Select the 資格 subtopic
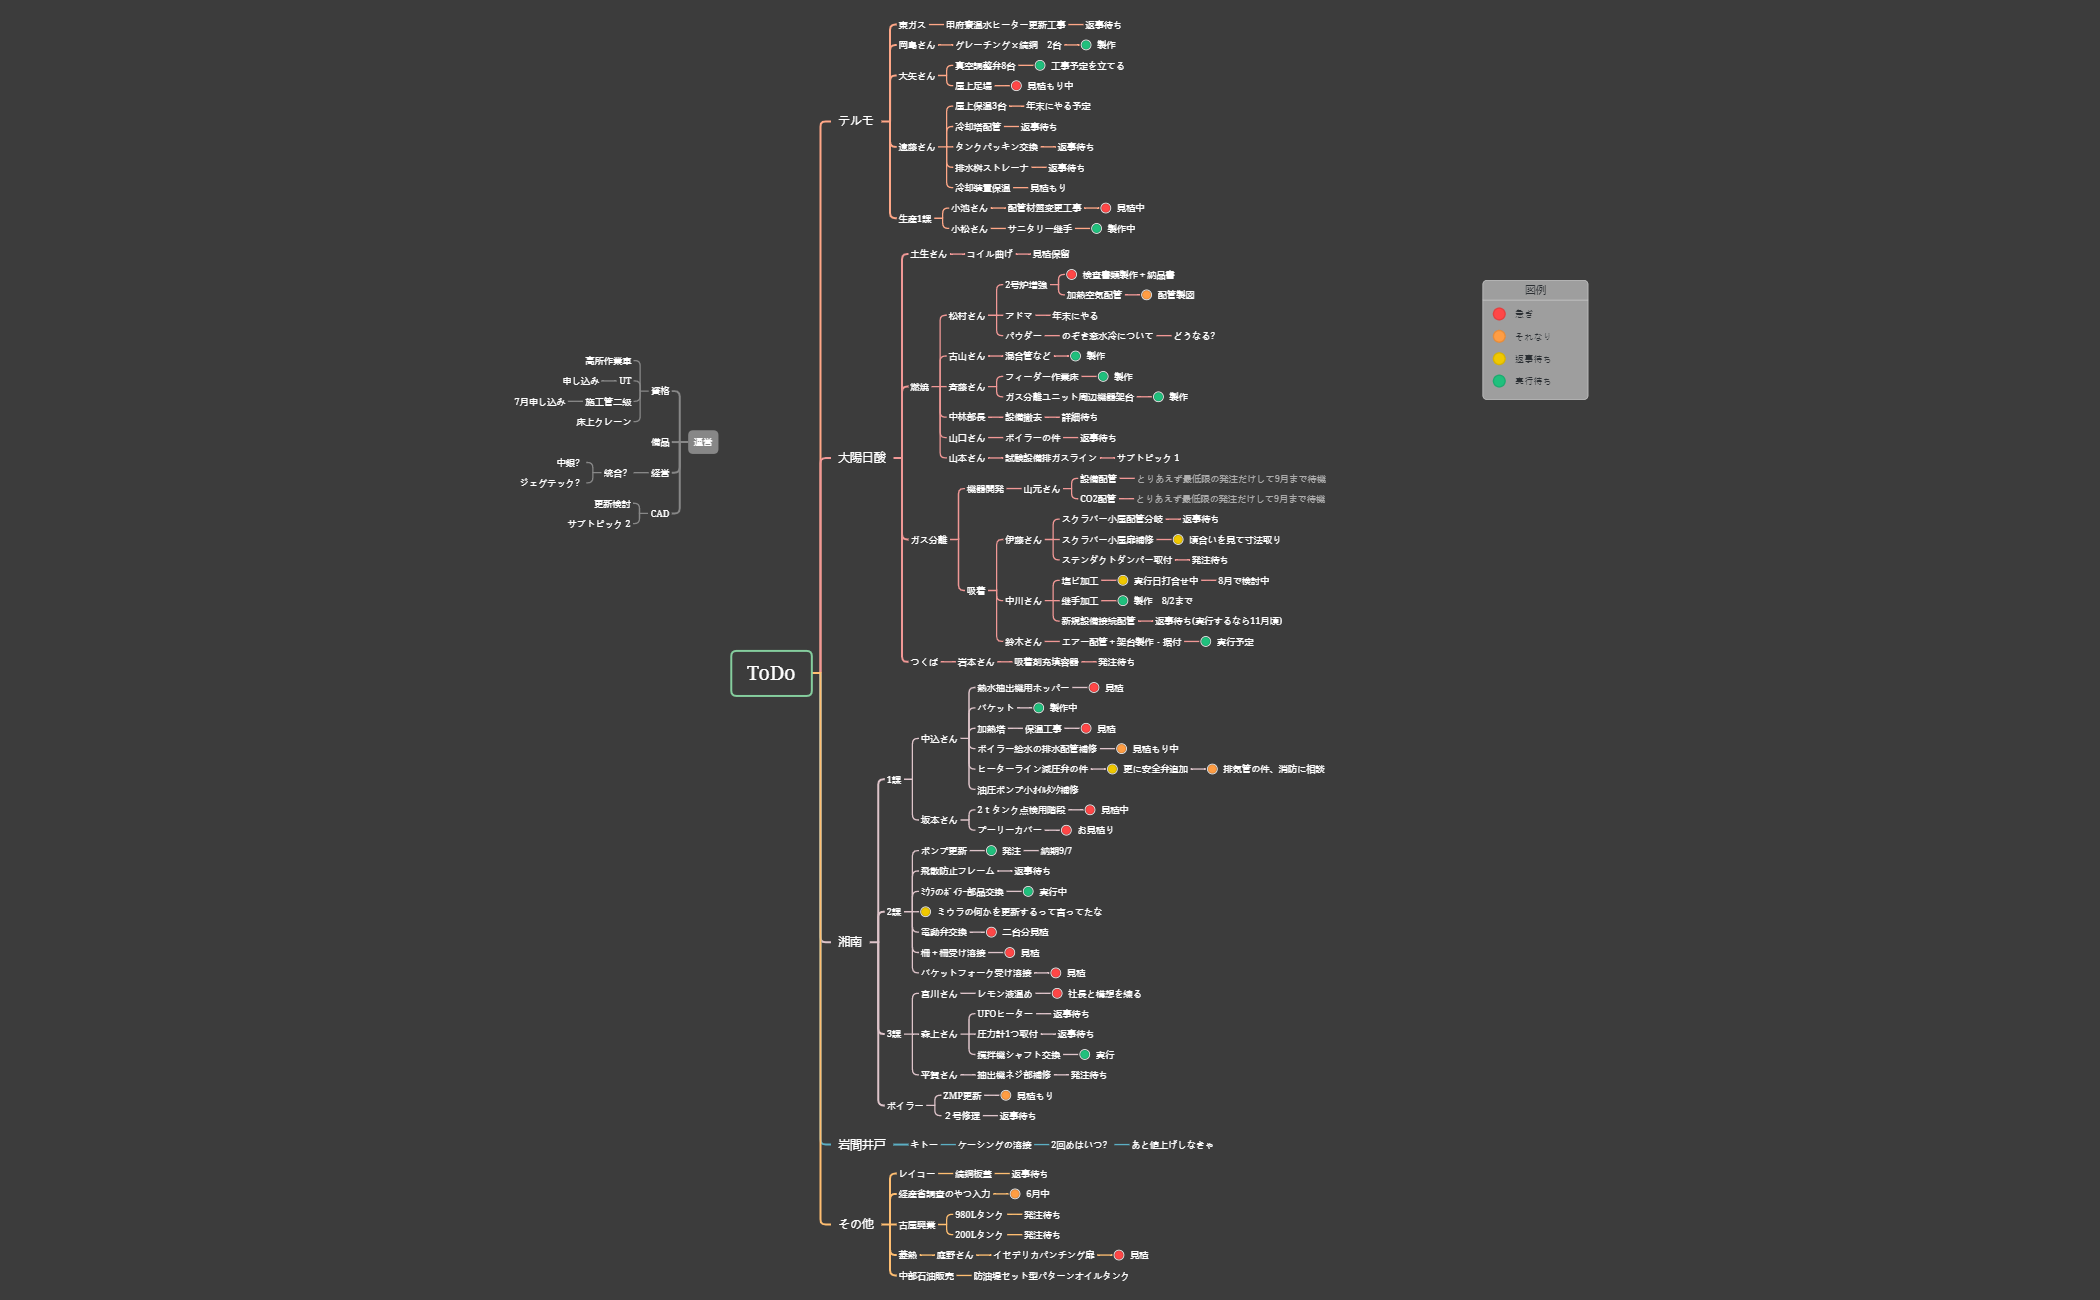The width and height of the screenshot is (2100, 1300). [x=660, y=391]
